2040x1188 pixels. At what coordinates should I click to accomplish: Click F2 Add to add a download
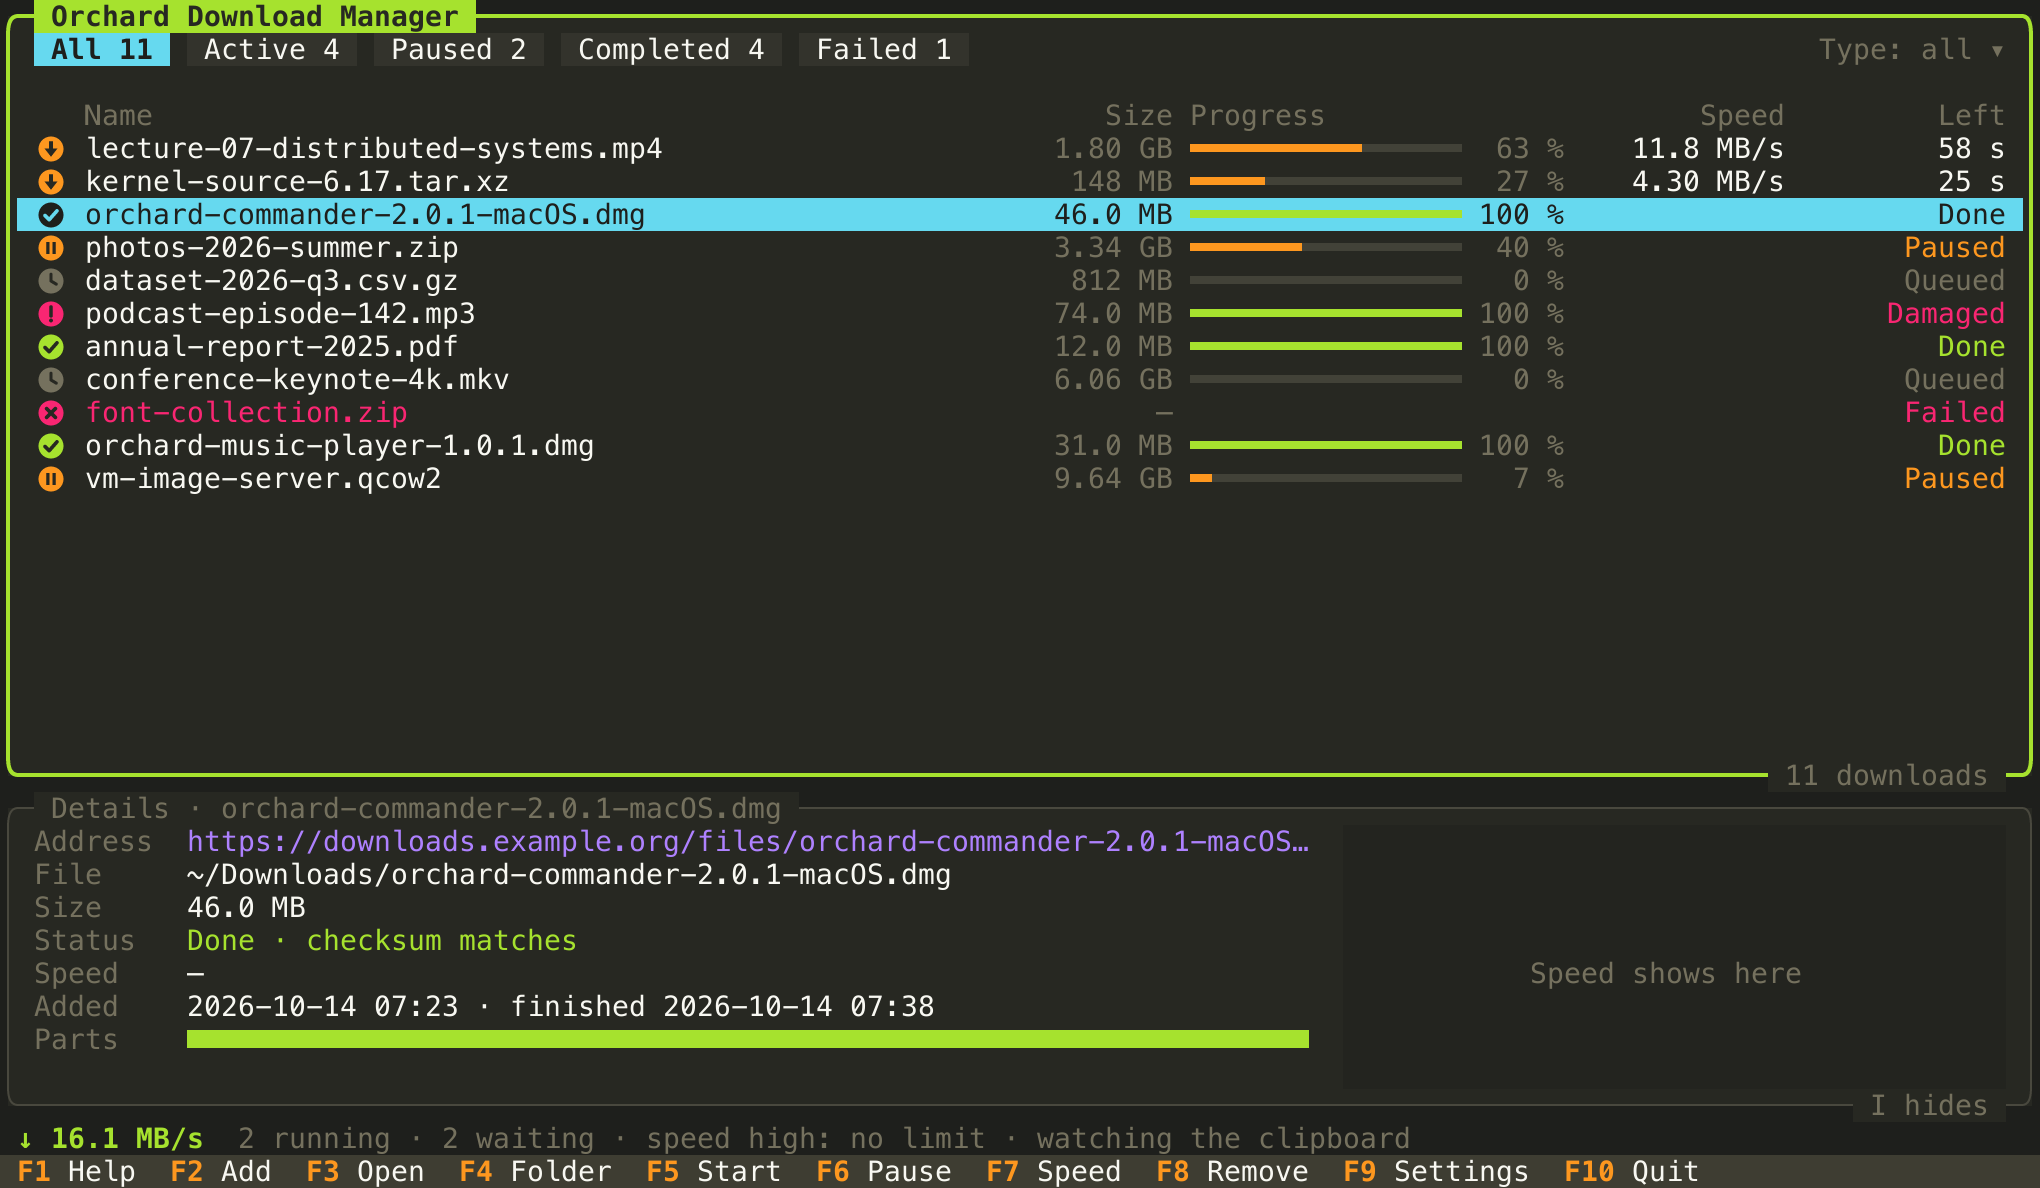click(221, 1171)
